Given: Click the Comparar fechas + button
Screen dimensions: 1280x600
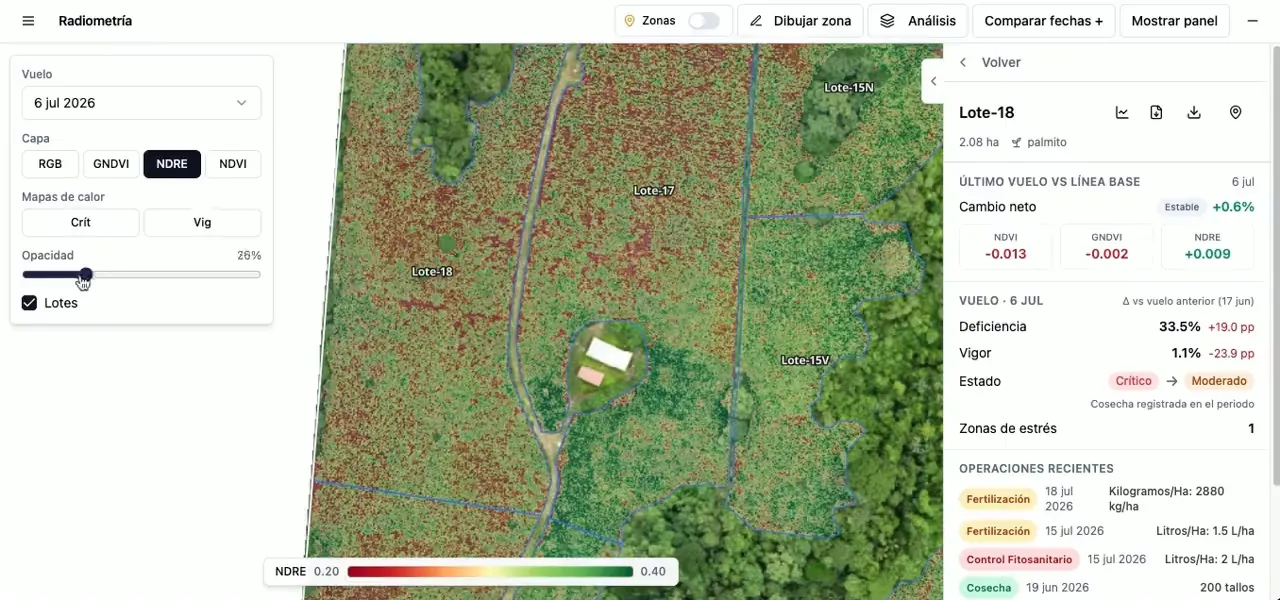Looking at the screenshot, I should pos(1043,21).
